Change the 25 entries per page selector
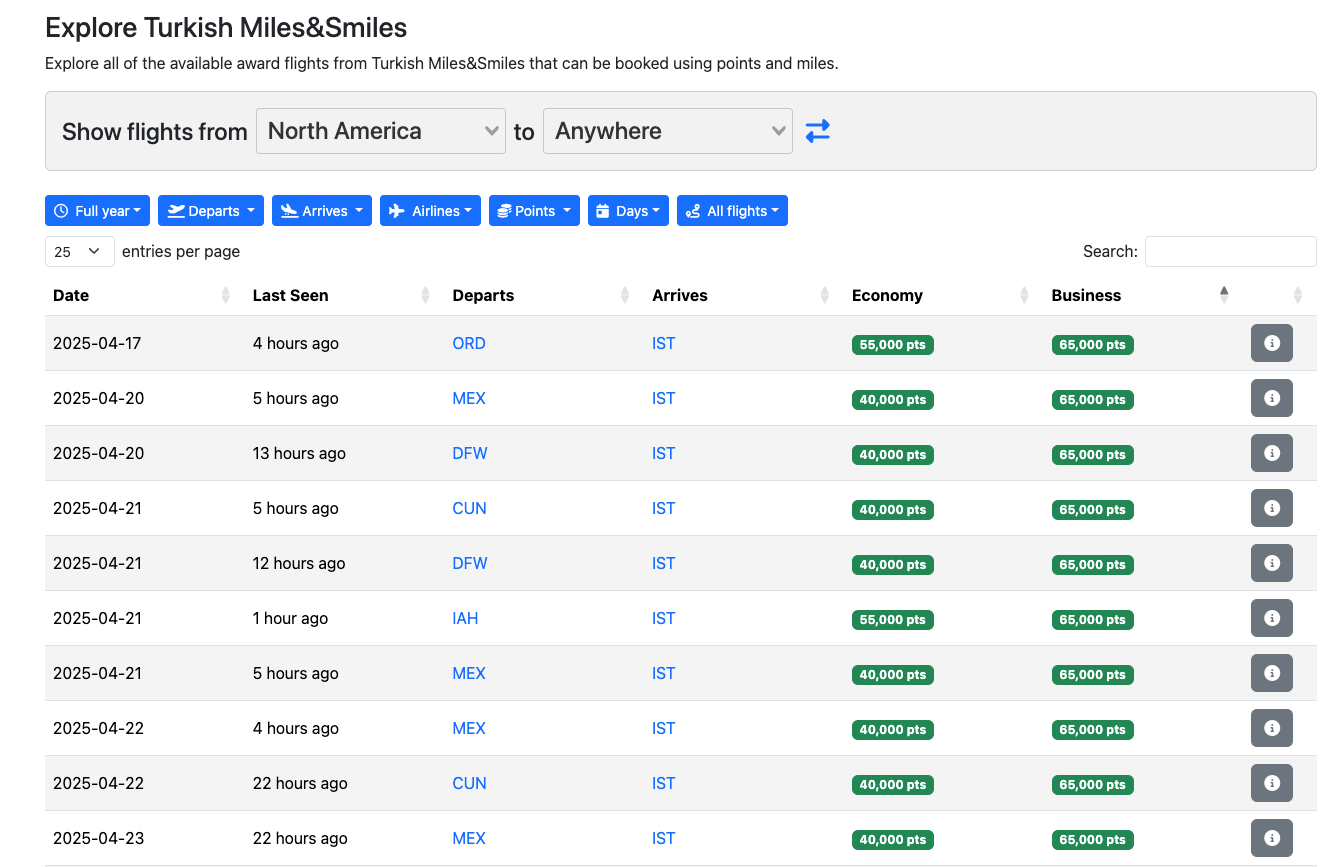The width and height of the screenshot is (1338, 867). [x=79, y=252]
